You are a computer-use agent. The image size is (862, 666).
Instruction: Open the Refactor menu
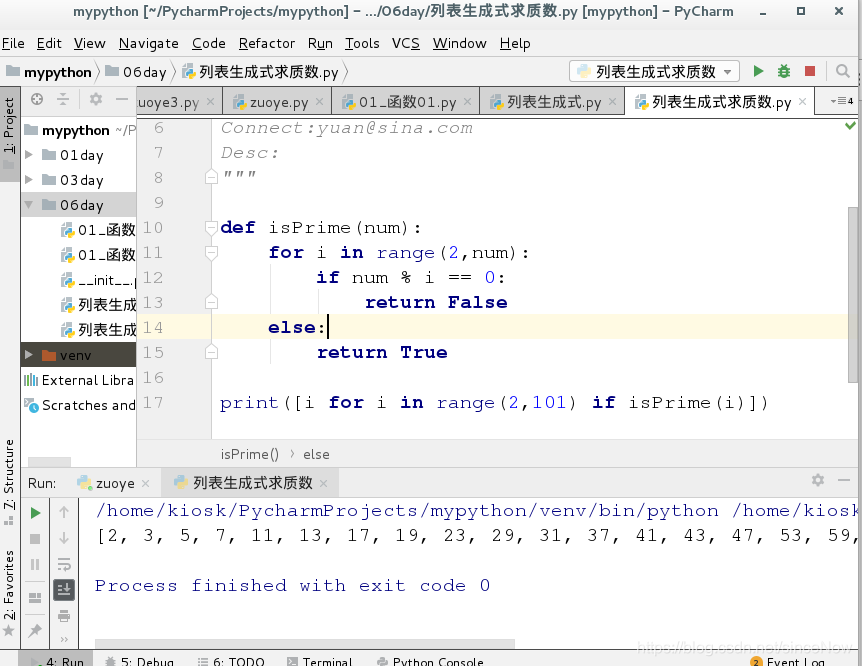click(x=267, y=43)
